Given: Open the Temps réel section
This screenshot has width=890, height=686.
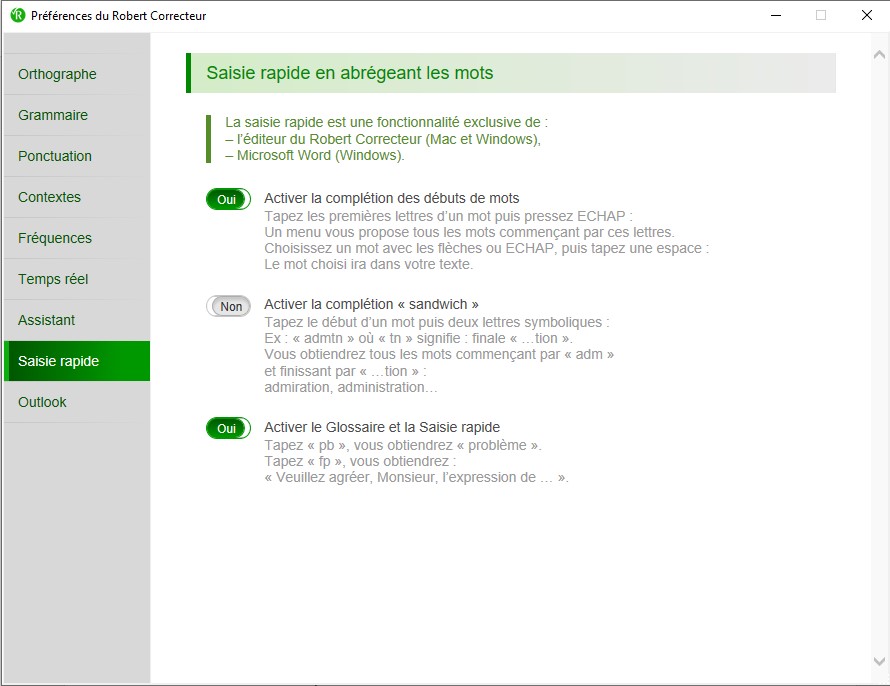Looking at the screenshot, I should 77,279.
